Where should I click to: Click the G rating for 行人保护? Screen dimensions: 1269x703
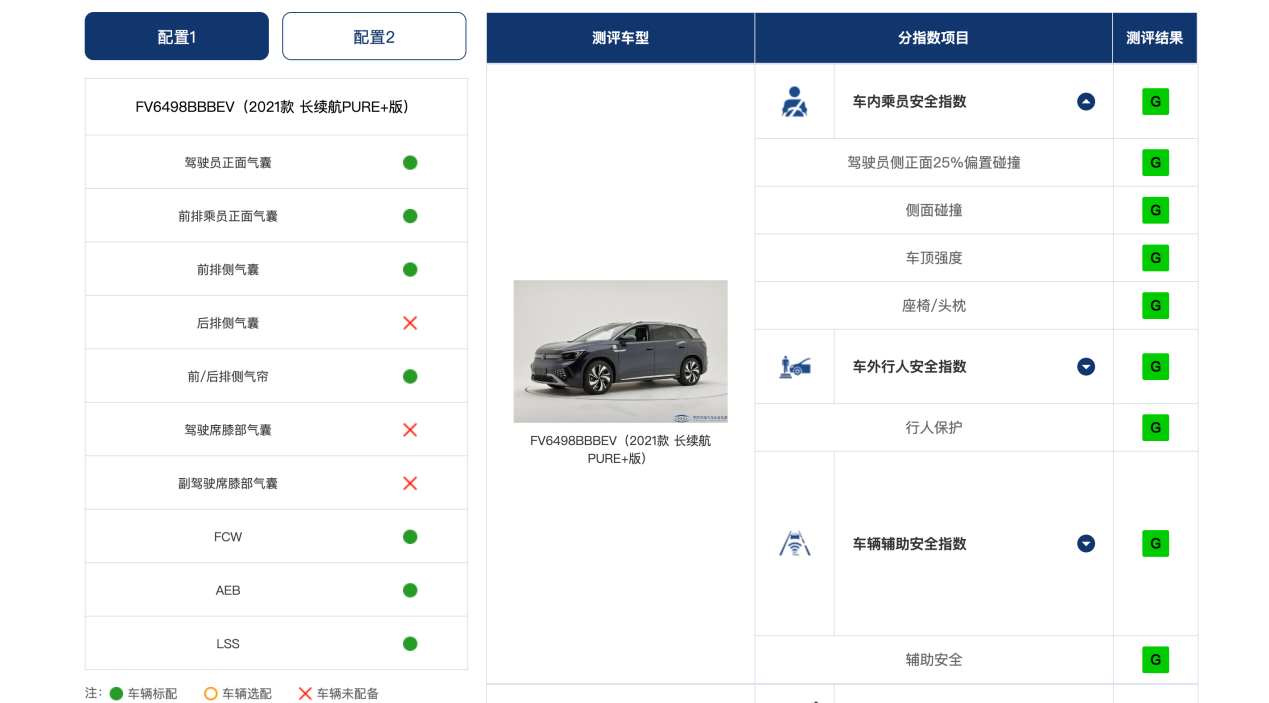(x=1156, y=428)
